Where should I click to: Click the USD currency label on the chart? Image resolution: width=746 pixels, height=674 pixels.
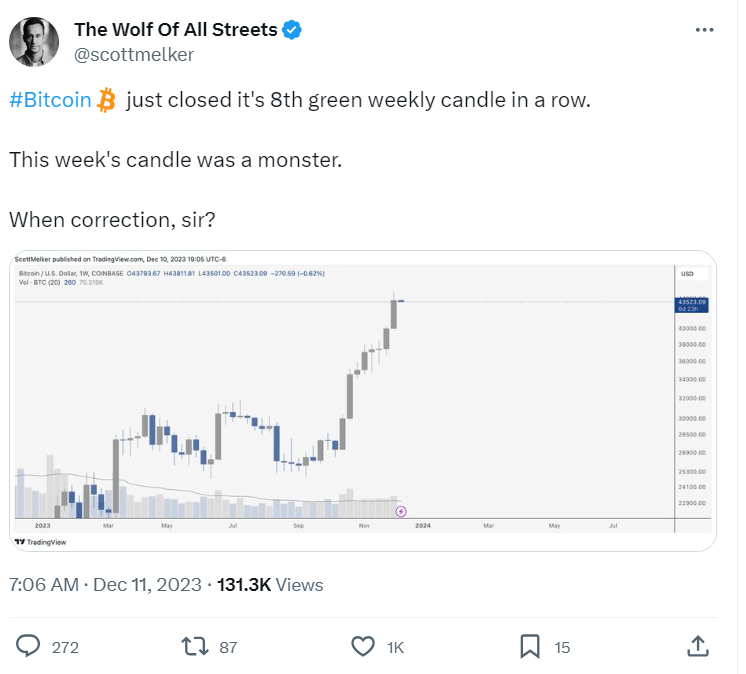tap(687, 273)
